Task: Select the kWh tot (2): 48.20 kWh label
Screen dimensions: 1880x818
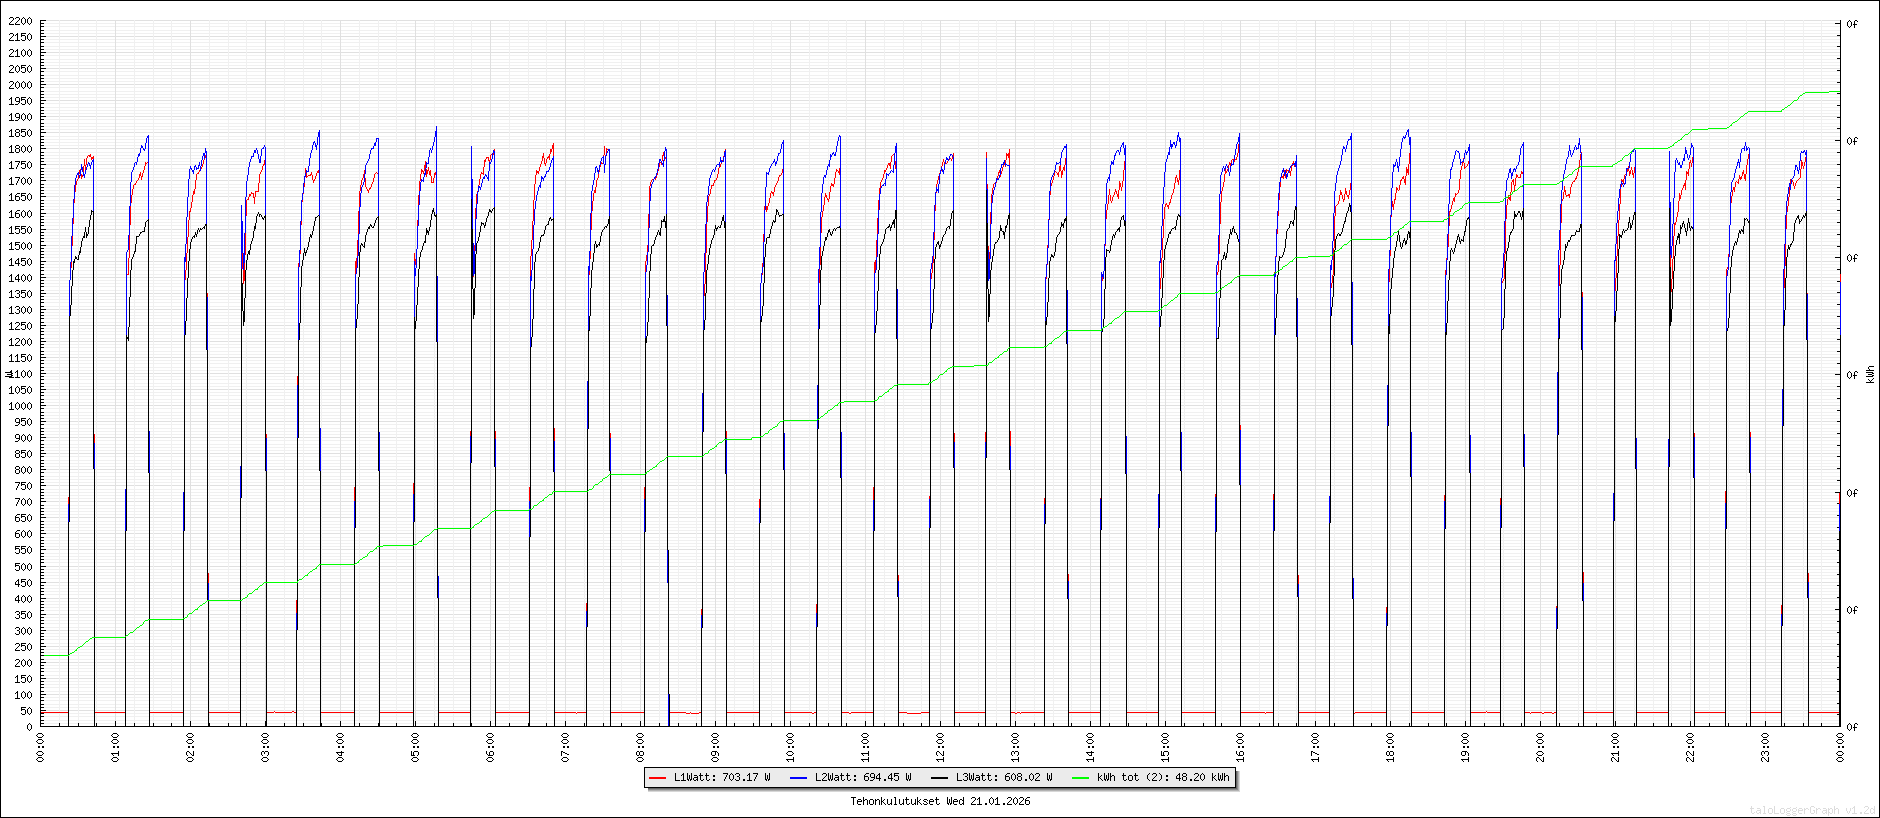Action: 1162,778
